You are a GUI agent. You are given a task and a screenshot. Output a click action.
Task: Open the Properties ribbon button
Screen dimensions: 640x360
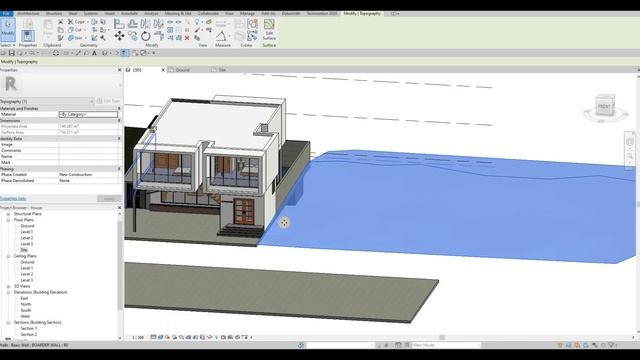(28, 36)
